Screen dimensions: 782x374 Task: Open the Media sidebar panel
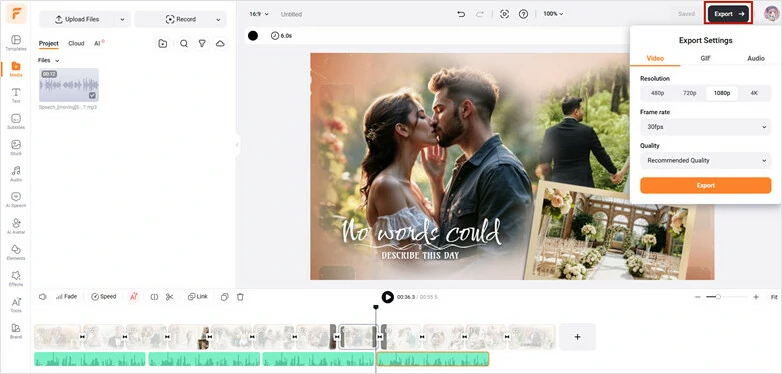[x=16, y=69]
